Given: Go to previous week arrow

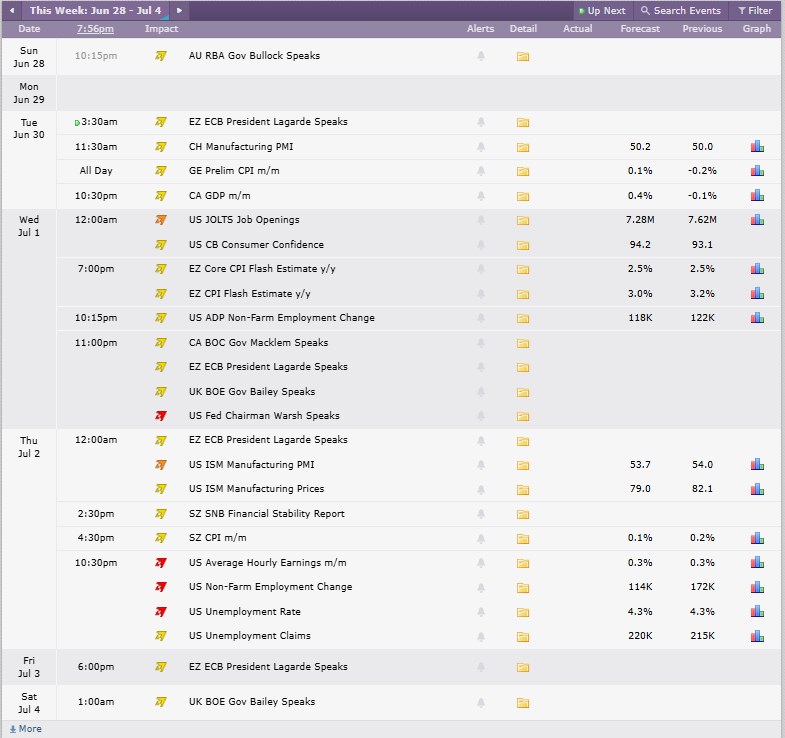Looking at the screenshot, I should click(12, 10).
